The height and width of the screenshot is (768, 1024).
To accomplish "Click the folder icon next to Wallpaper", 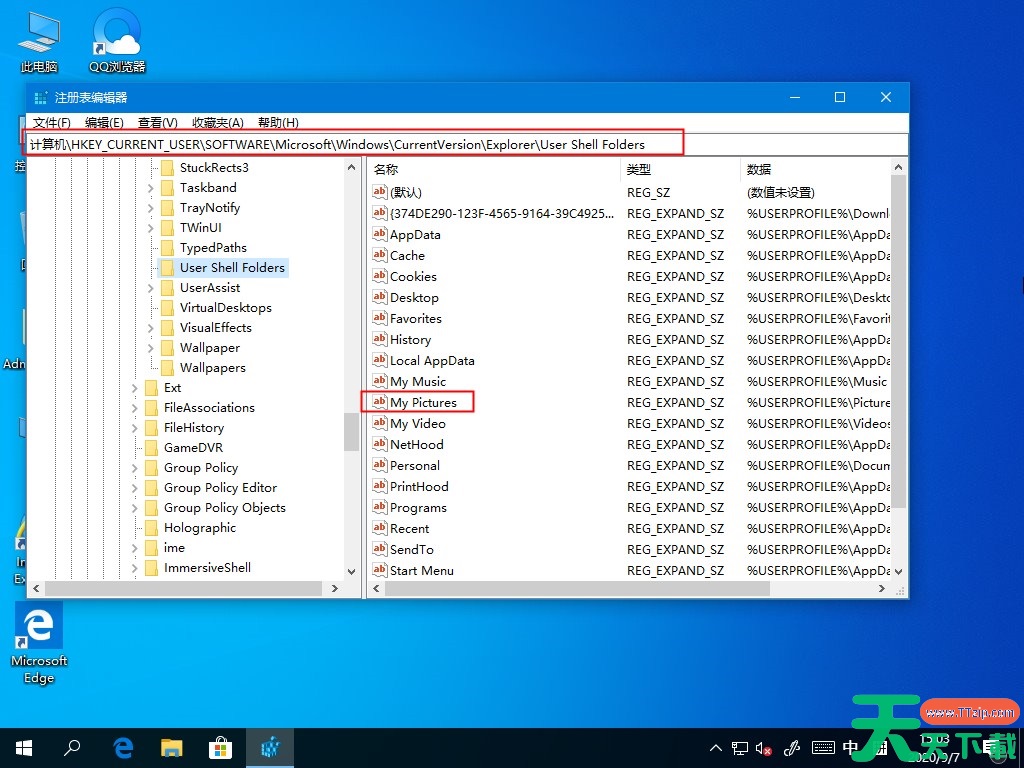I will coord(167,347).
